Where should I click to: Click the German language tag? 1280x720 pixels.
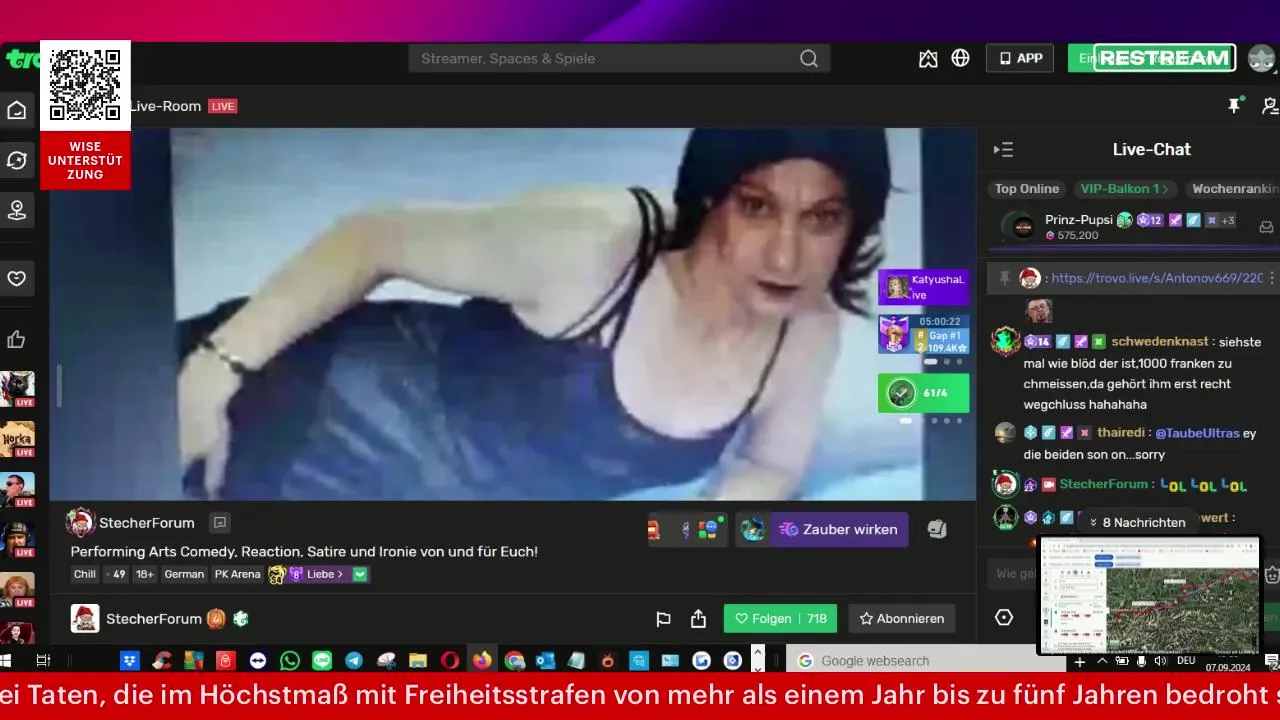click(x=184, y=574)
